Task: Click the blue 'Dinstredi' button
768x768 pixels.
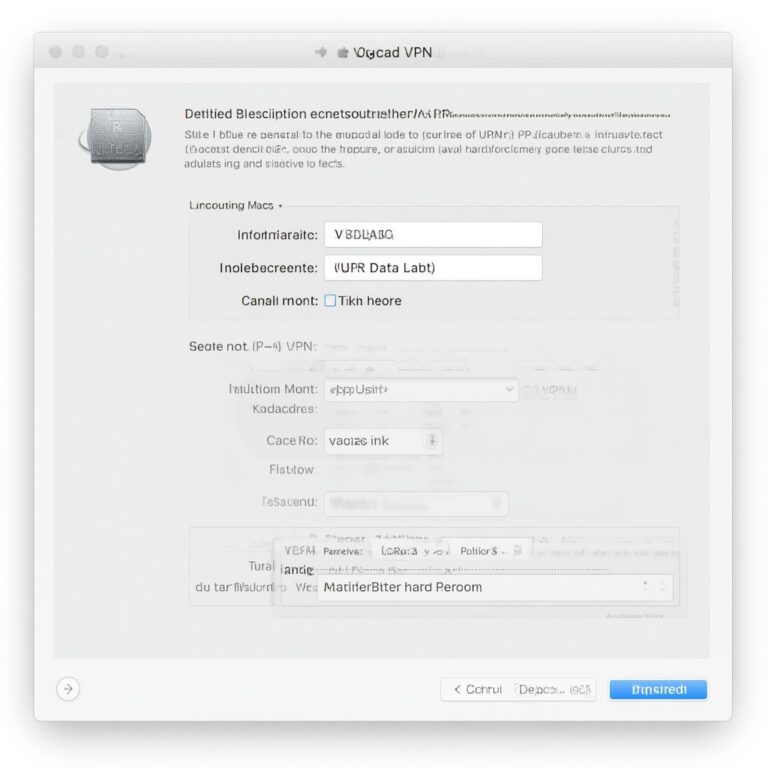Action: tap(658, 690)
